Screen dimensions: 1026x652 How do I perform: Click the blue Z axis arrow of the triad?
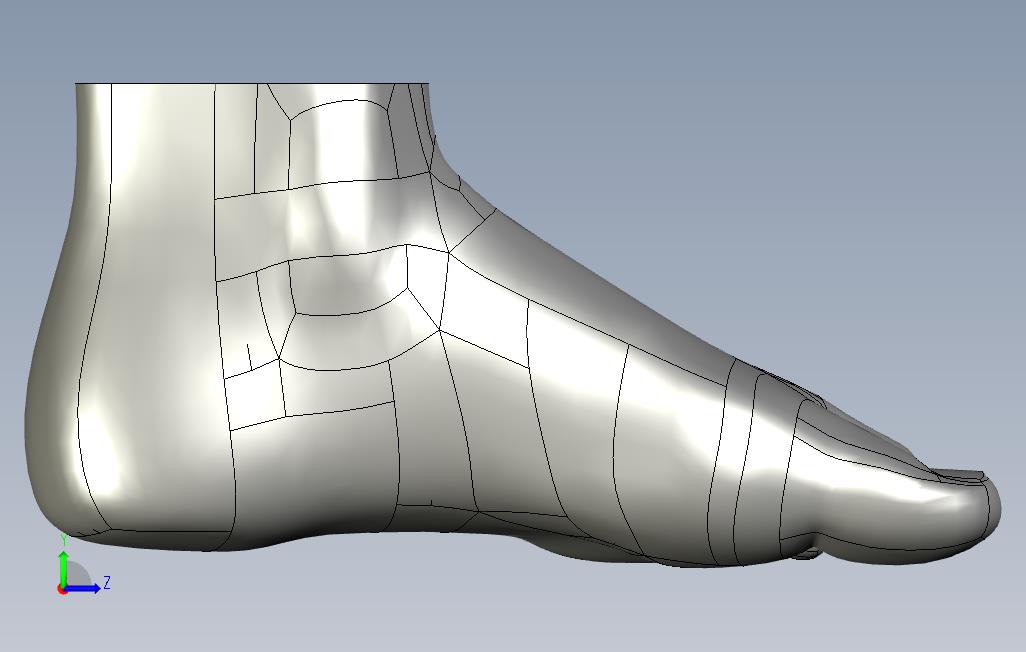click(83, 589)
